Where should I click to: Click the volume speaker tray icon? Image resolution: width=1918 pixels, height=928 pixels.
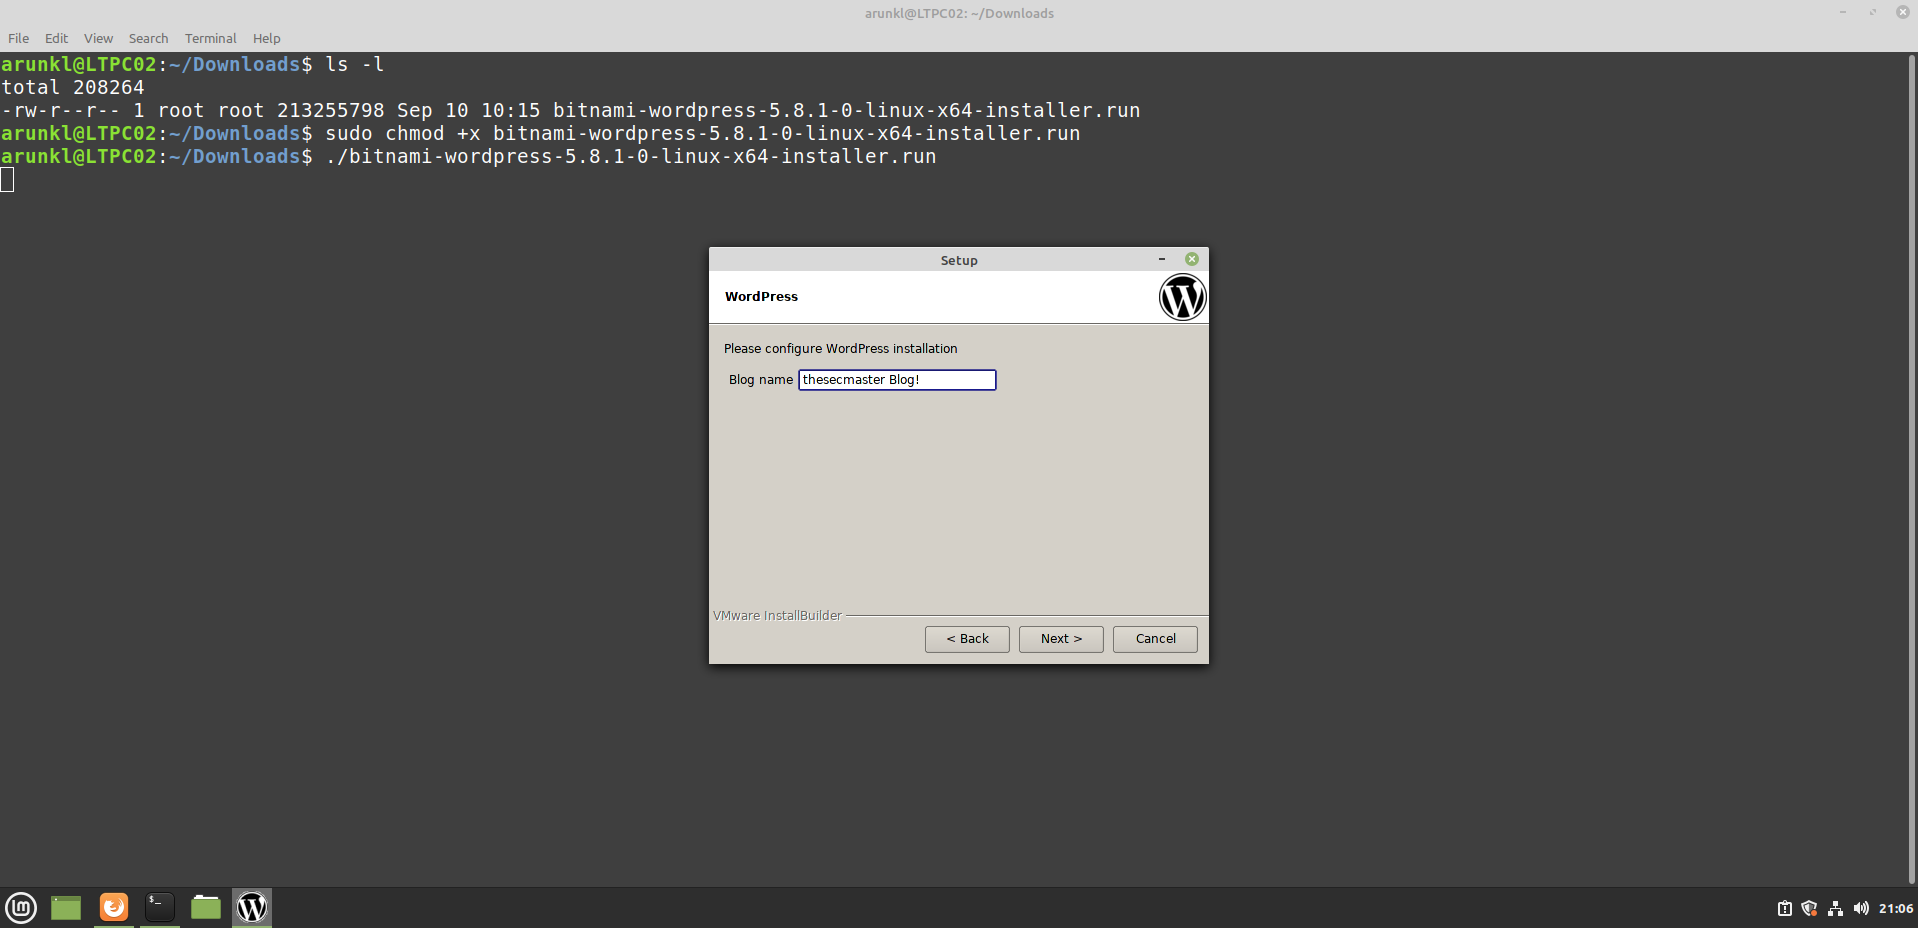(x=1861, y=908)
